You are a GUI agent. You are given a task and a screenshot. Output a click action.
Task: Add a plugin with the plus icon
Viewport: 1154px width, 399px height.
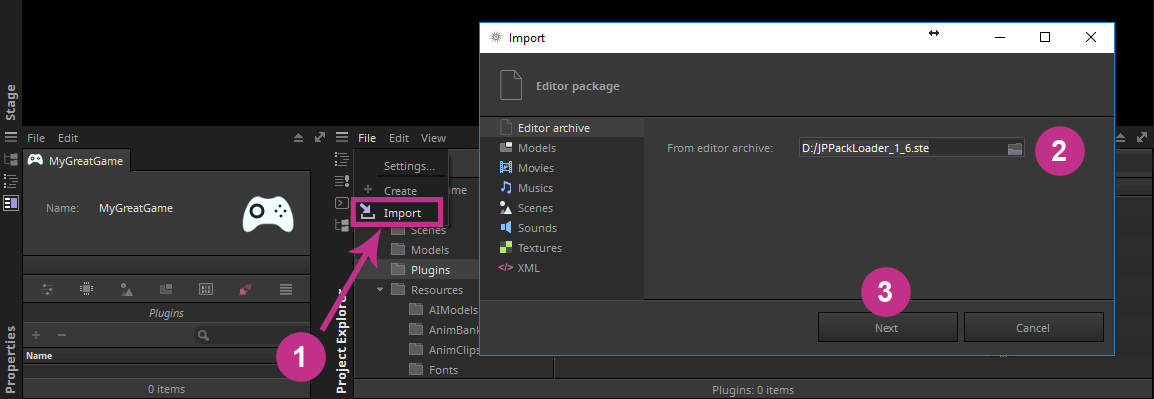click(36, 335)
